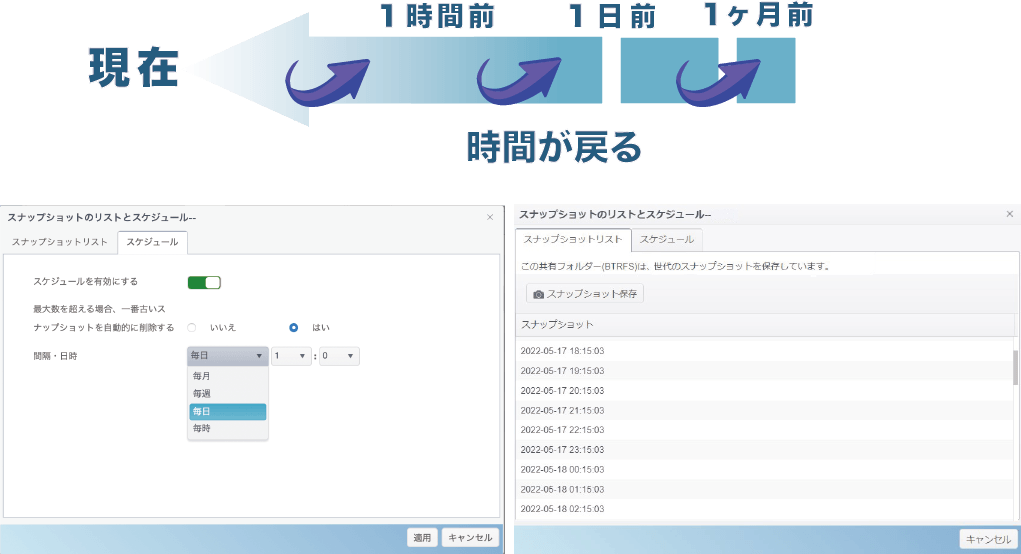Select snapshot 2022-05-17 23:15:03
Image resolution: width=1021 pixels, height=554 pixels.
[x=764, y=450]
